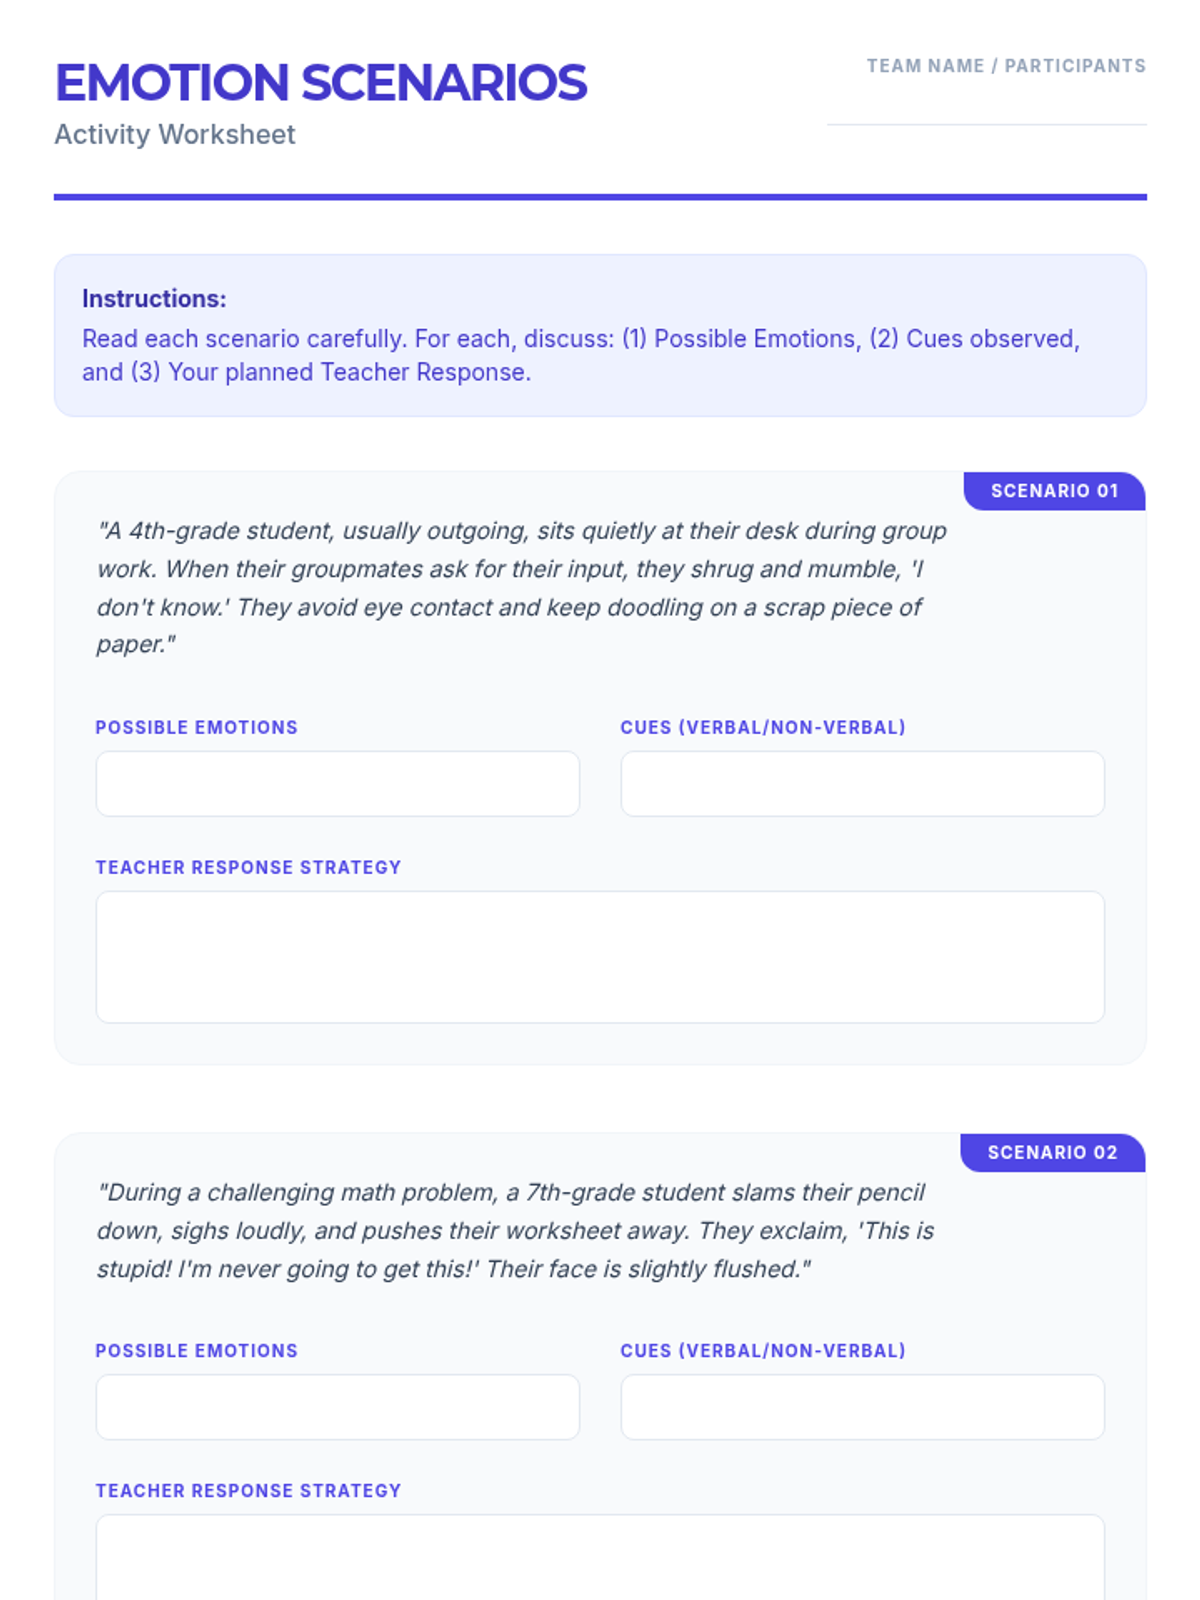Click Scenario 02 Teacher Response Strategy label

pos(248,1491)
